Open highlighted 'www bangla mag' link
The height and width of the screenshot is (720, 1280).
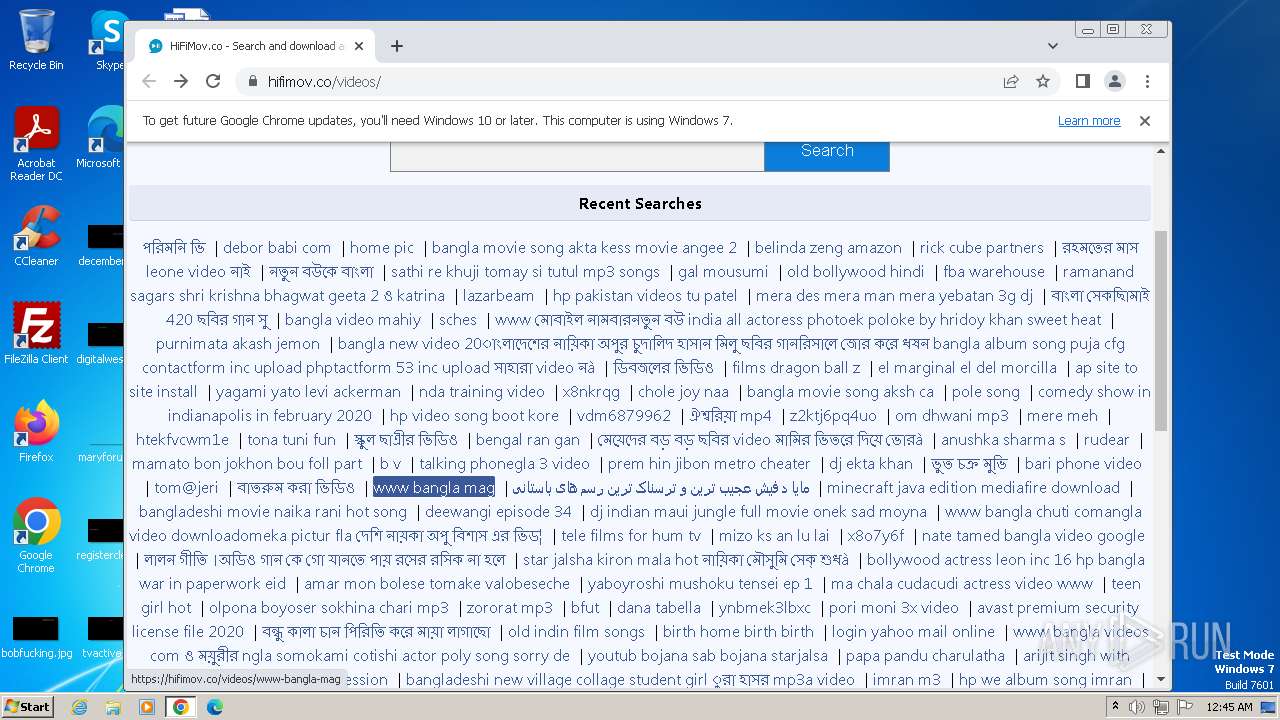434,488
